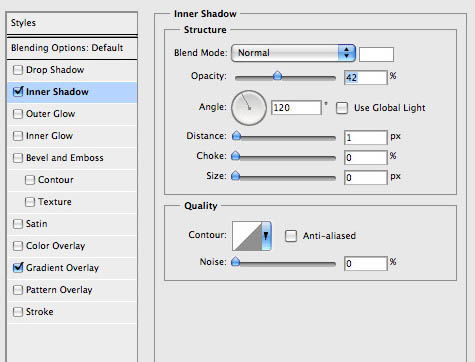475x362 pixels.
Task: Click the Distance slider handle
Action: (236, 136)
